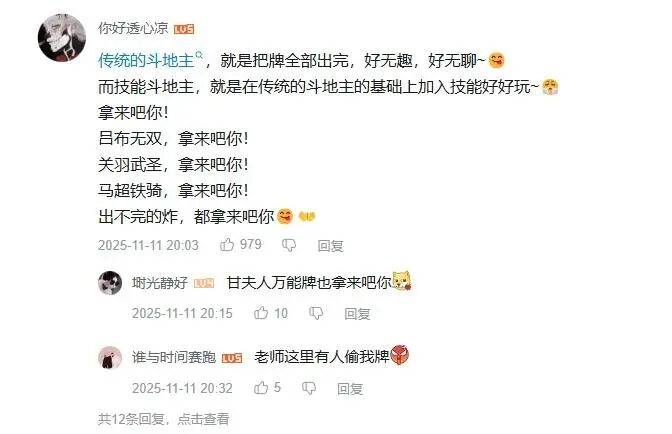Like 谁与时间赛跑's reply with 5 likes
The image size is (672, 434).
261,388
